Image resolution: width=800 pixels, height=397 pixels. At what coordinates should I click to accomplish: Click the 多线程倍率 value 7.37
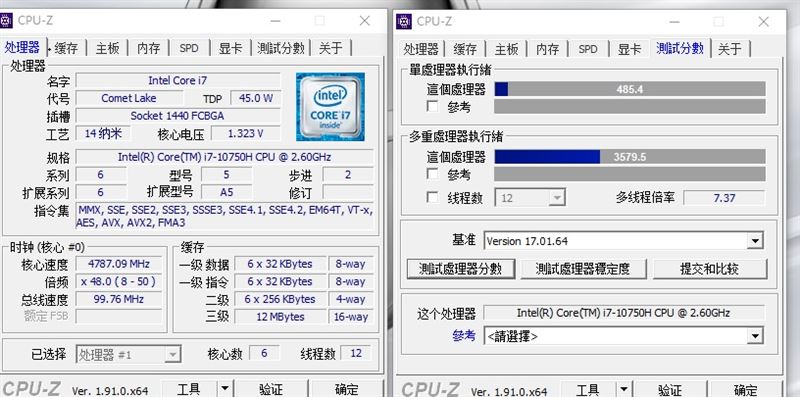(724, 197)
